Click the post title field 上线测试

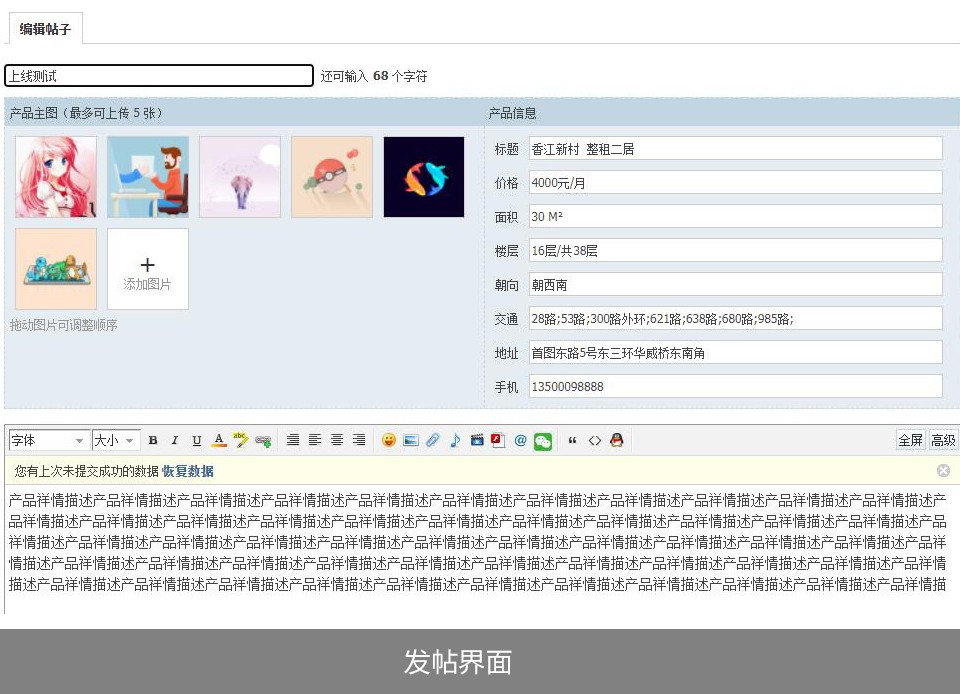(159, 76)
